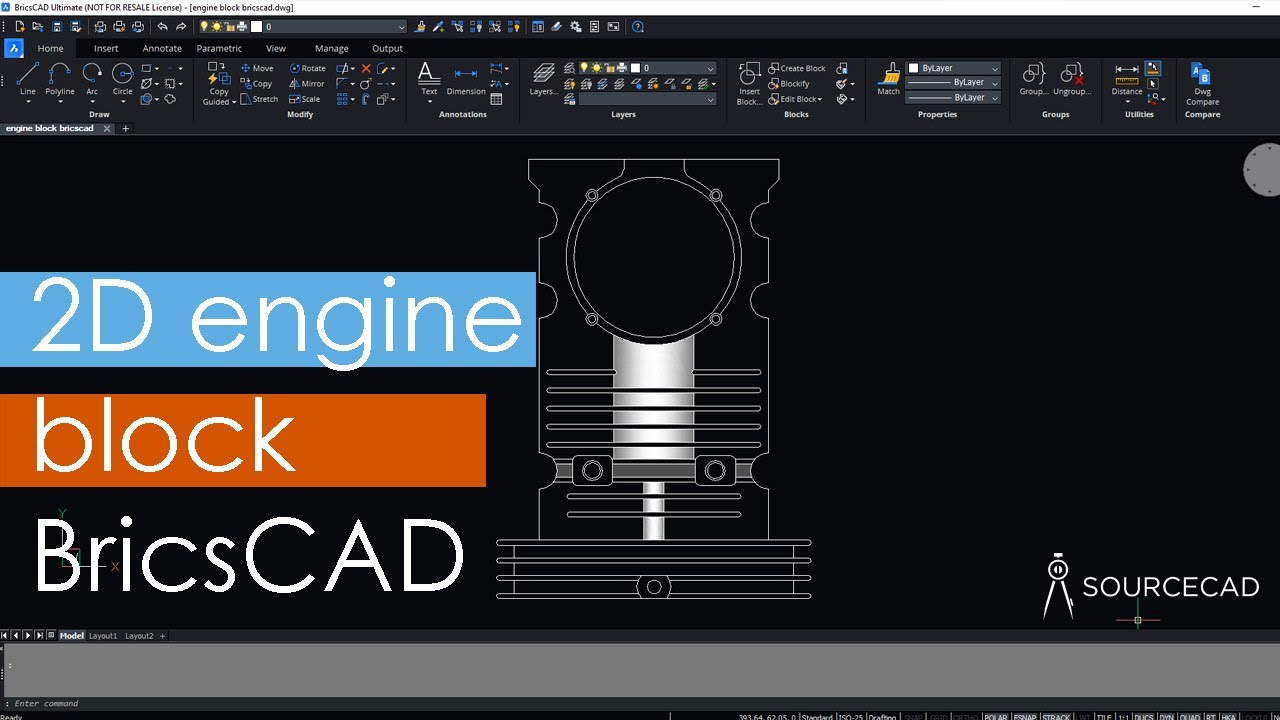Open the ByLayer color dropdown
Viewport: 1280px width, 720px height.
tap(995, 68)
